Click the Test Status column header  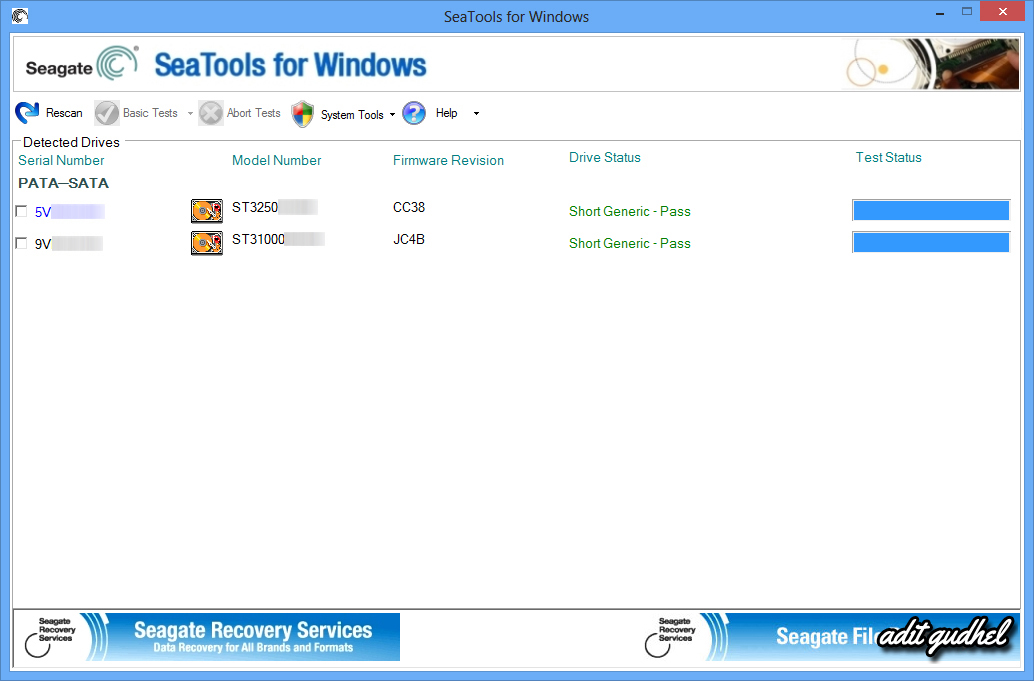pyautogui.click(x=888, y=158)
